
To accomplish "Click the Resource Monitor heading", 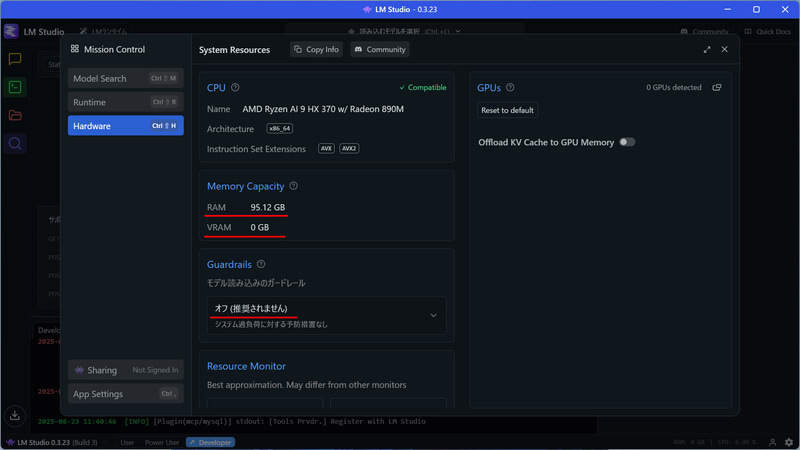I will tap(246, 366).
